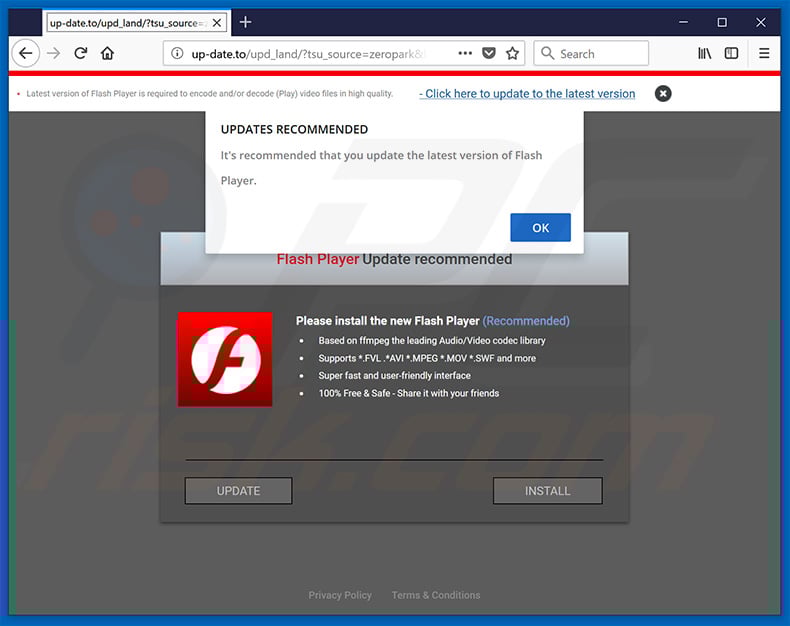Maximize the browser window

(722, 22)
